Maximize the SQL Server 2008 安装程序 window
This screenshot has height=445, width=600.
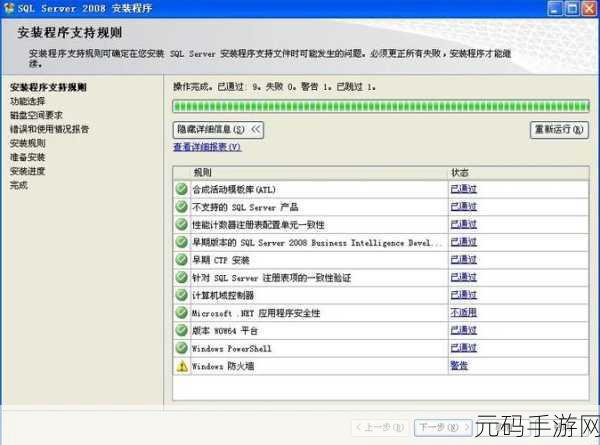pos(572,8)
